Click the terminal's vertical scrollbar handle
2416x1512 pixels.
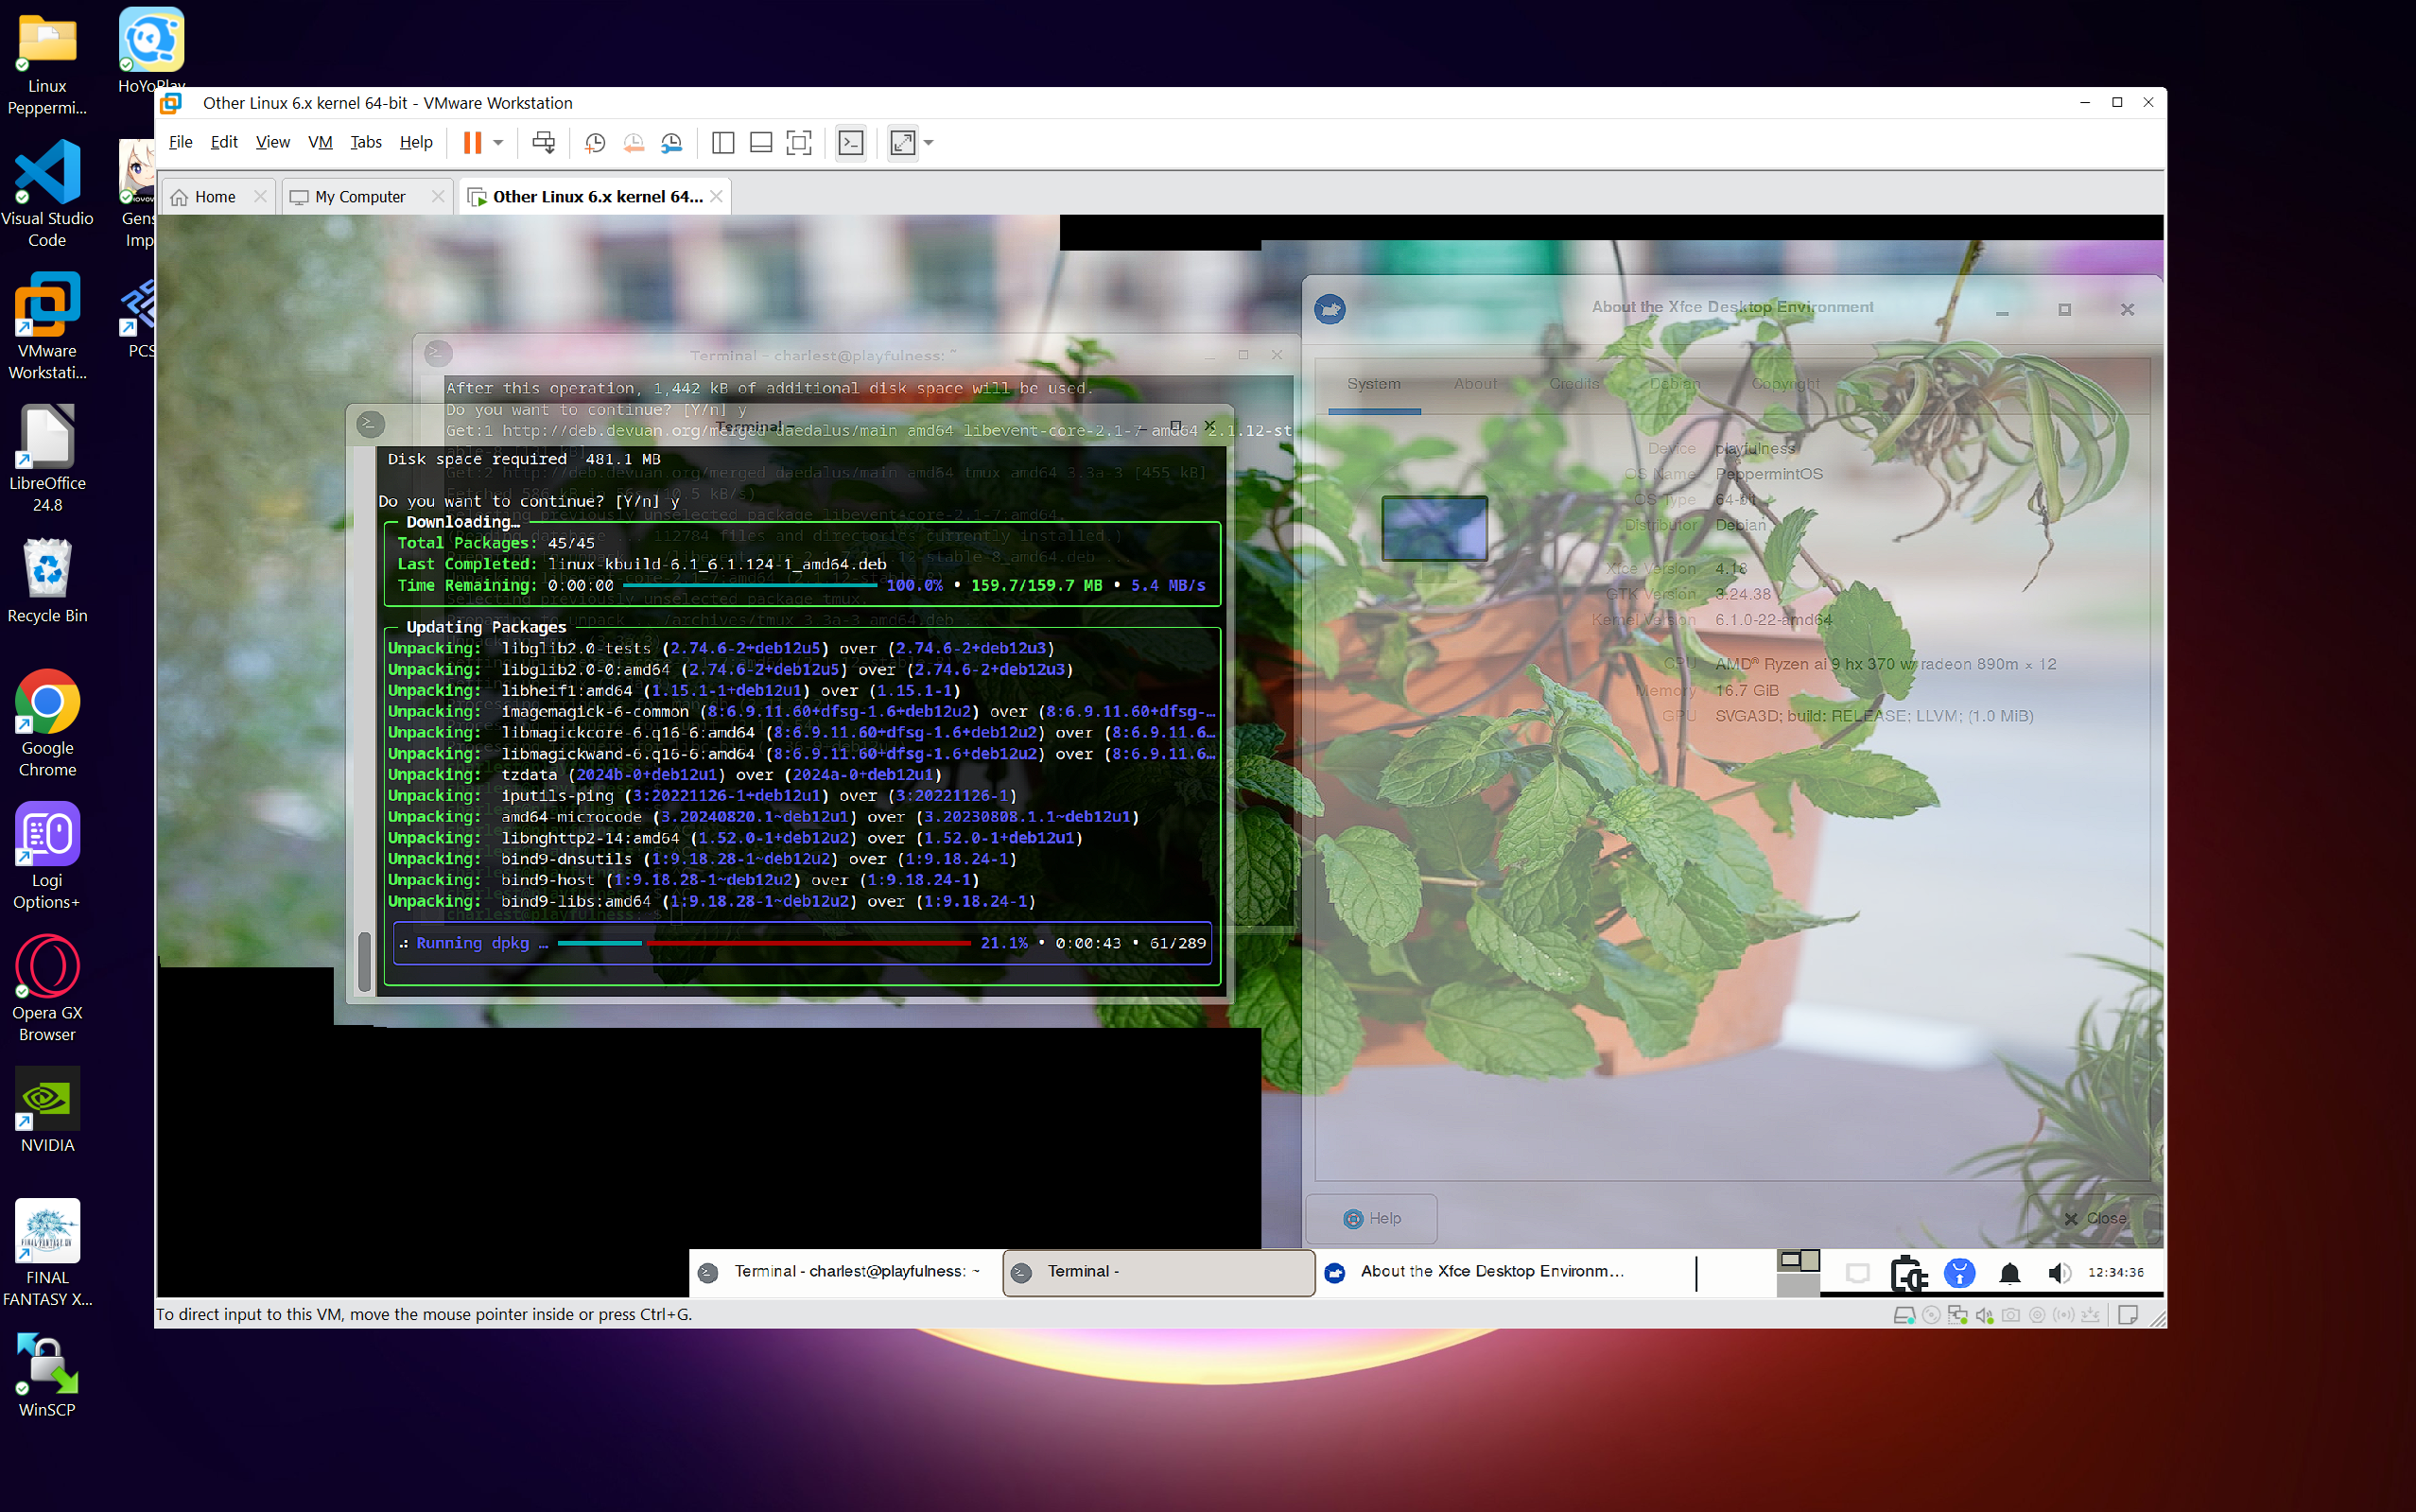[x=365, y=961]
